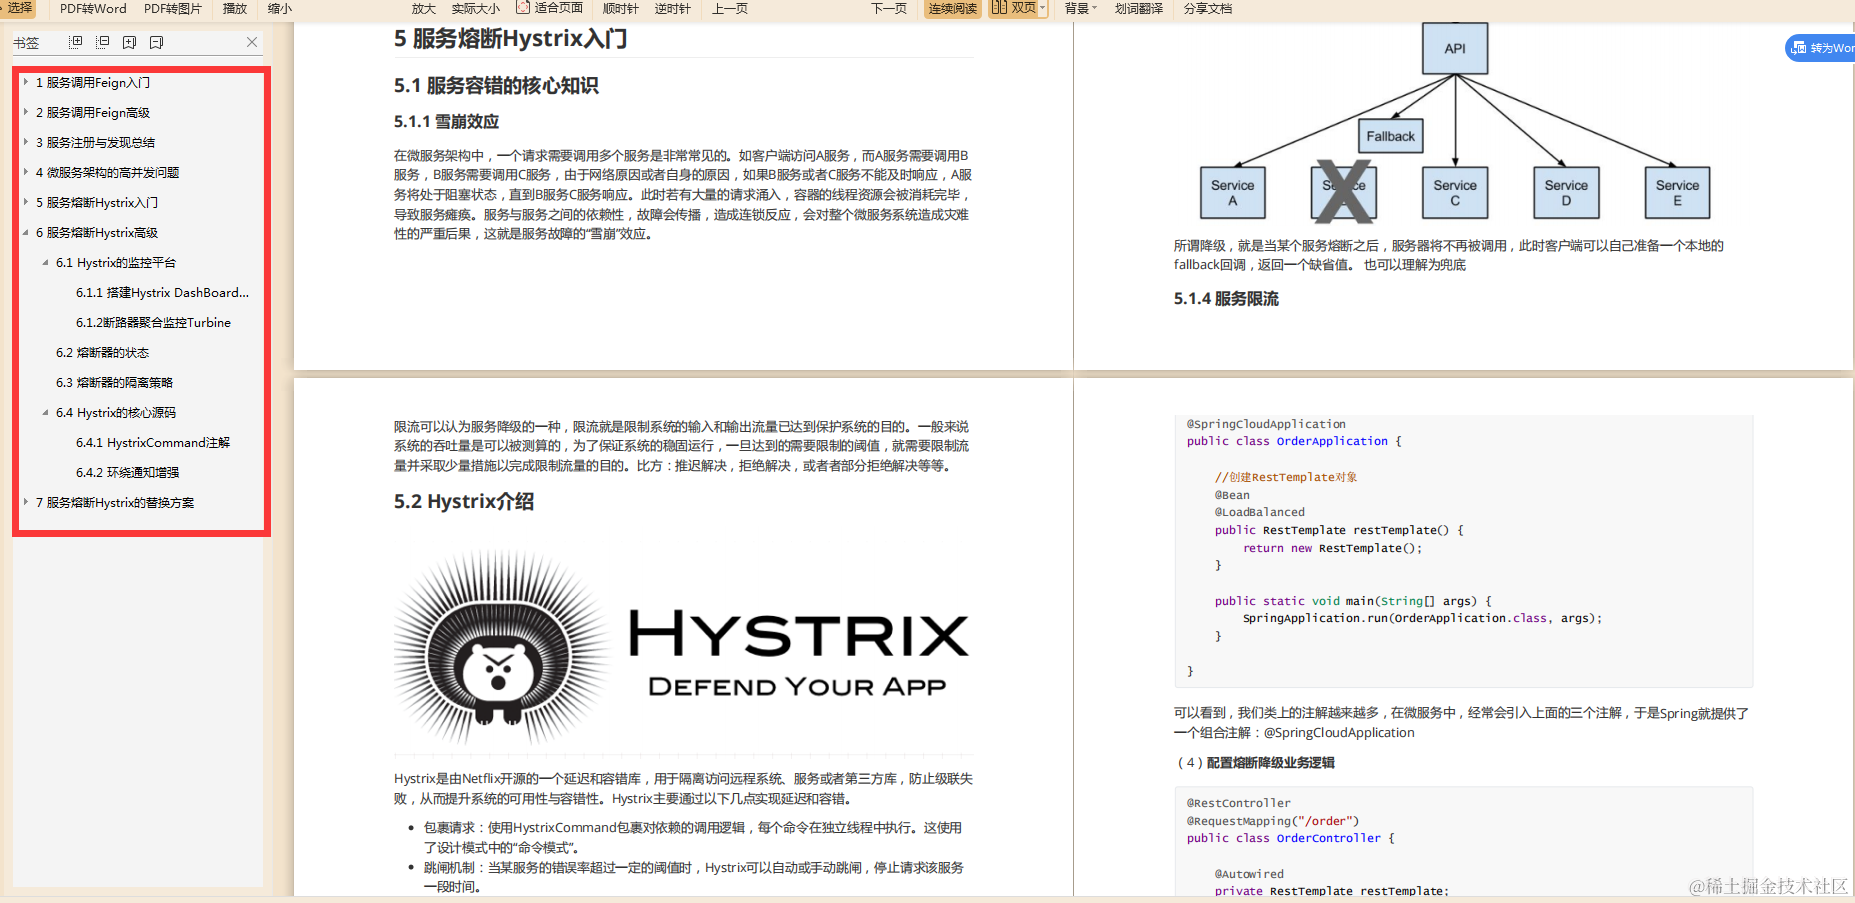Click PDF转图片 in the toolbar

(173, 9)
